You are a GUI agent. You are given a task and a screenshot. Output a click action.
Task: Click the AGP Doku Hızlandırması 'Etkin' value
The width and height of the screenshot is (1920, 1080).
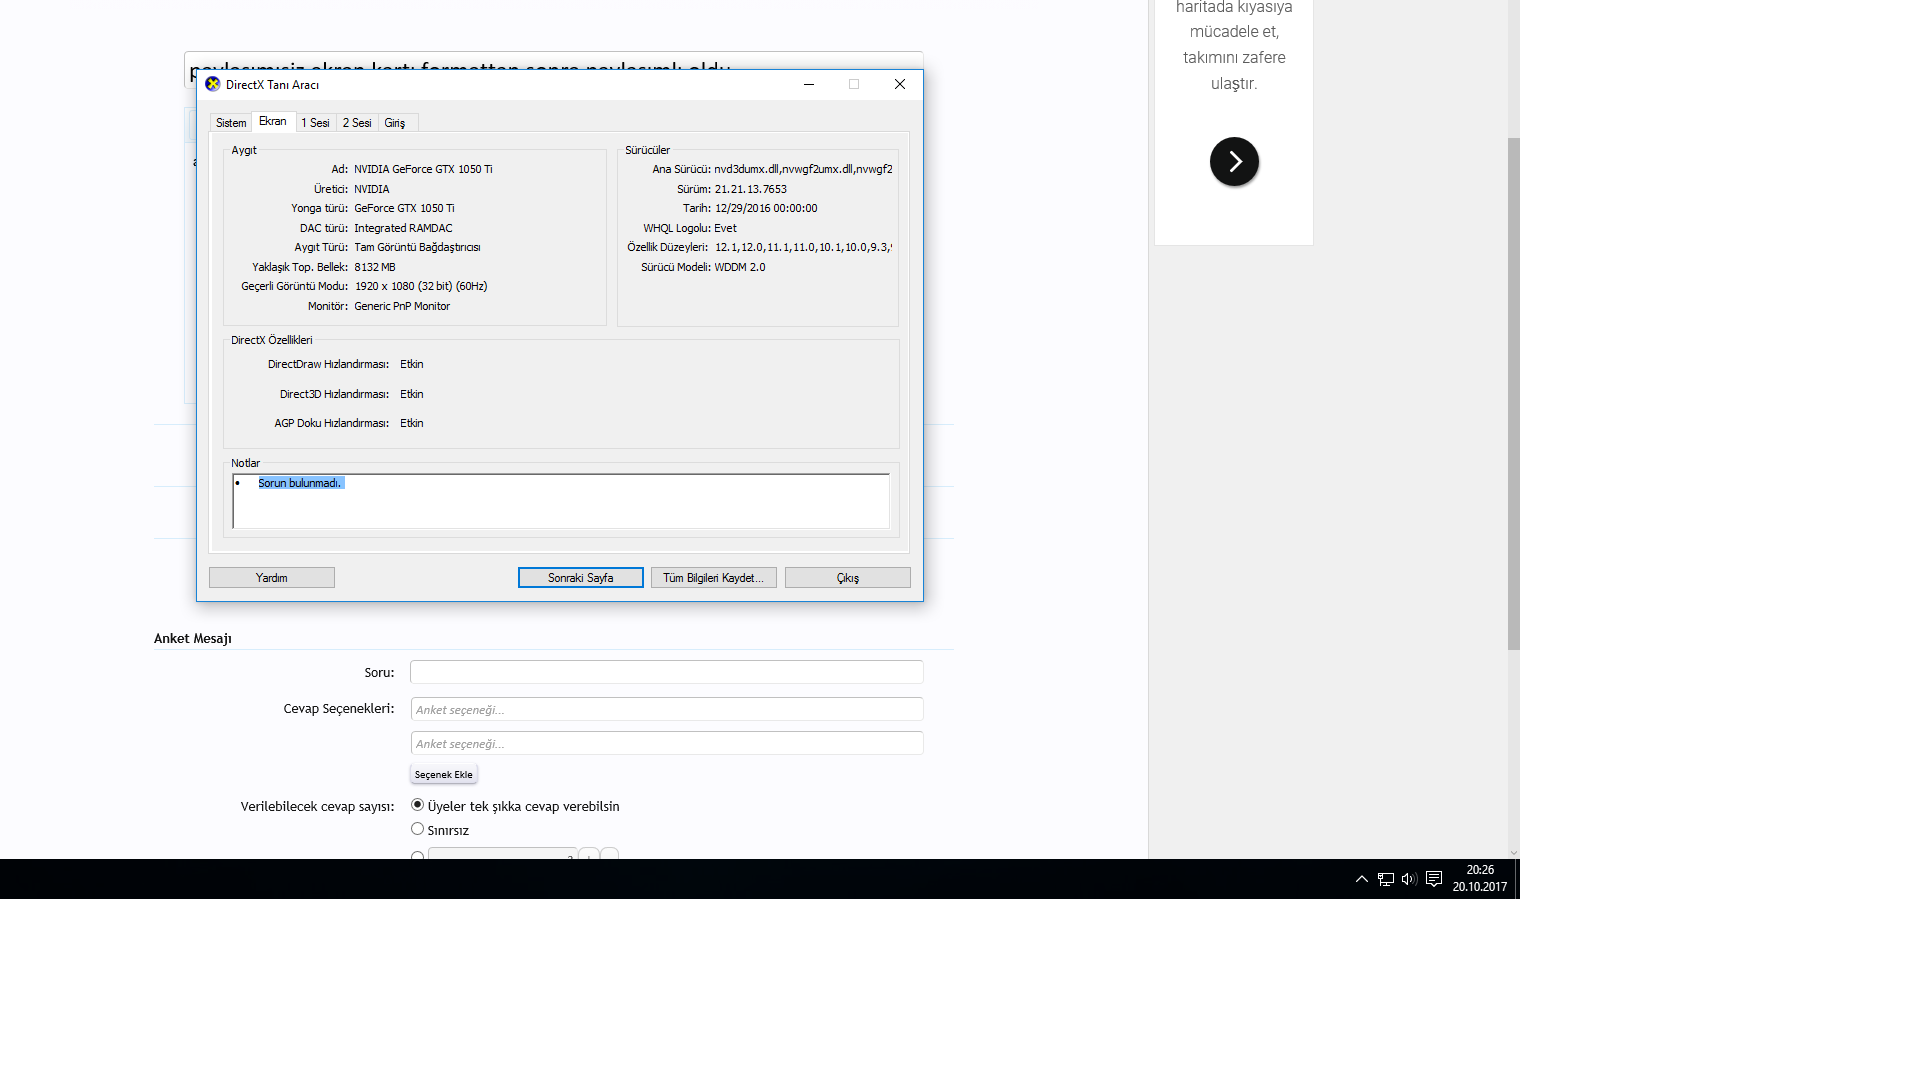click(x=412, y=423)
